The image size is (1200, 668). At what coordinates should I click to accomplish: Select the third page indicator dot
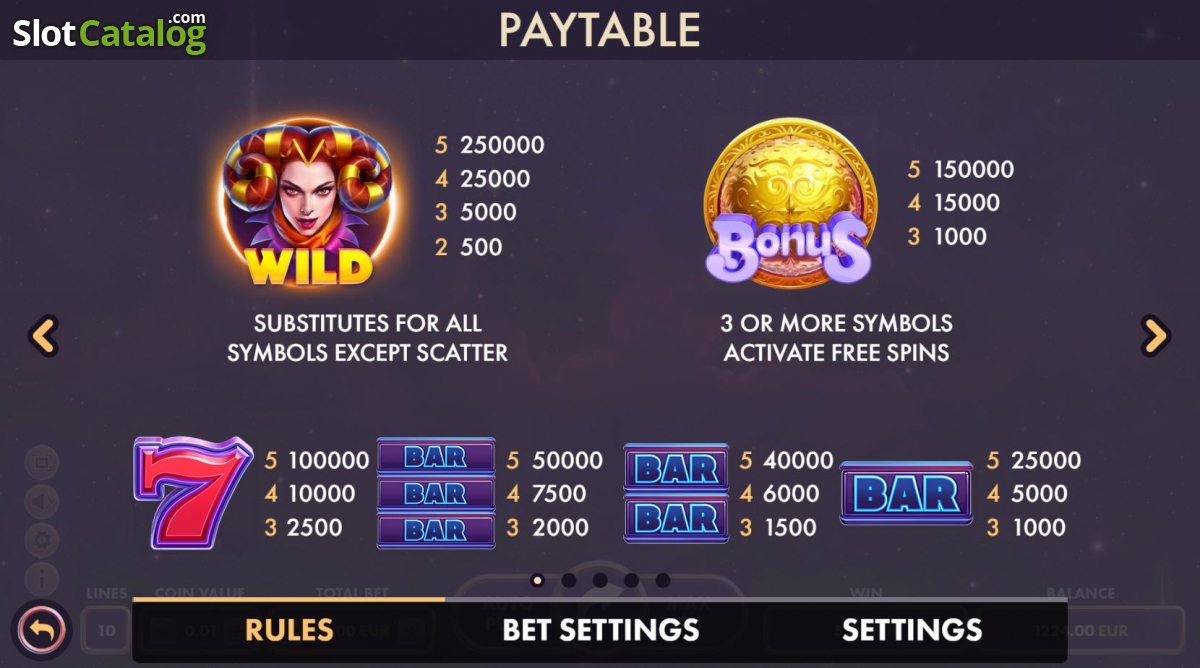click(x=600, y=580)
